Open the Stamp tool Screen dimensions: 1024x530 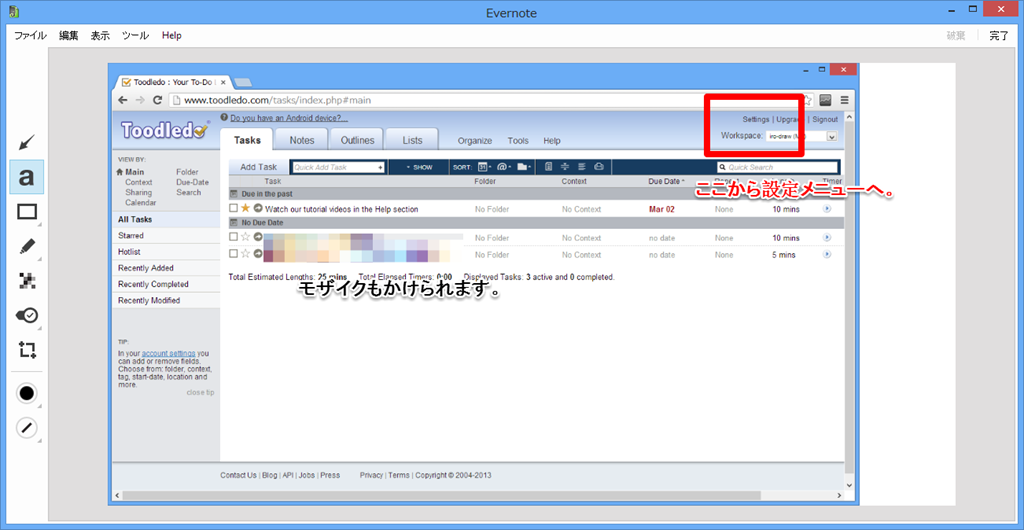click(x=27, y=316)
